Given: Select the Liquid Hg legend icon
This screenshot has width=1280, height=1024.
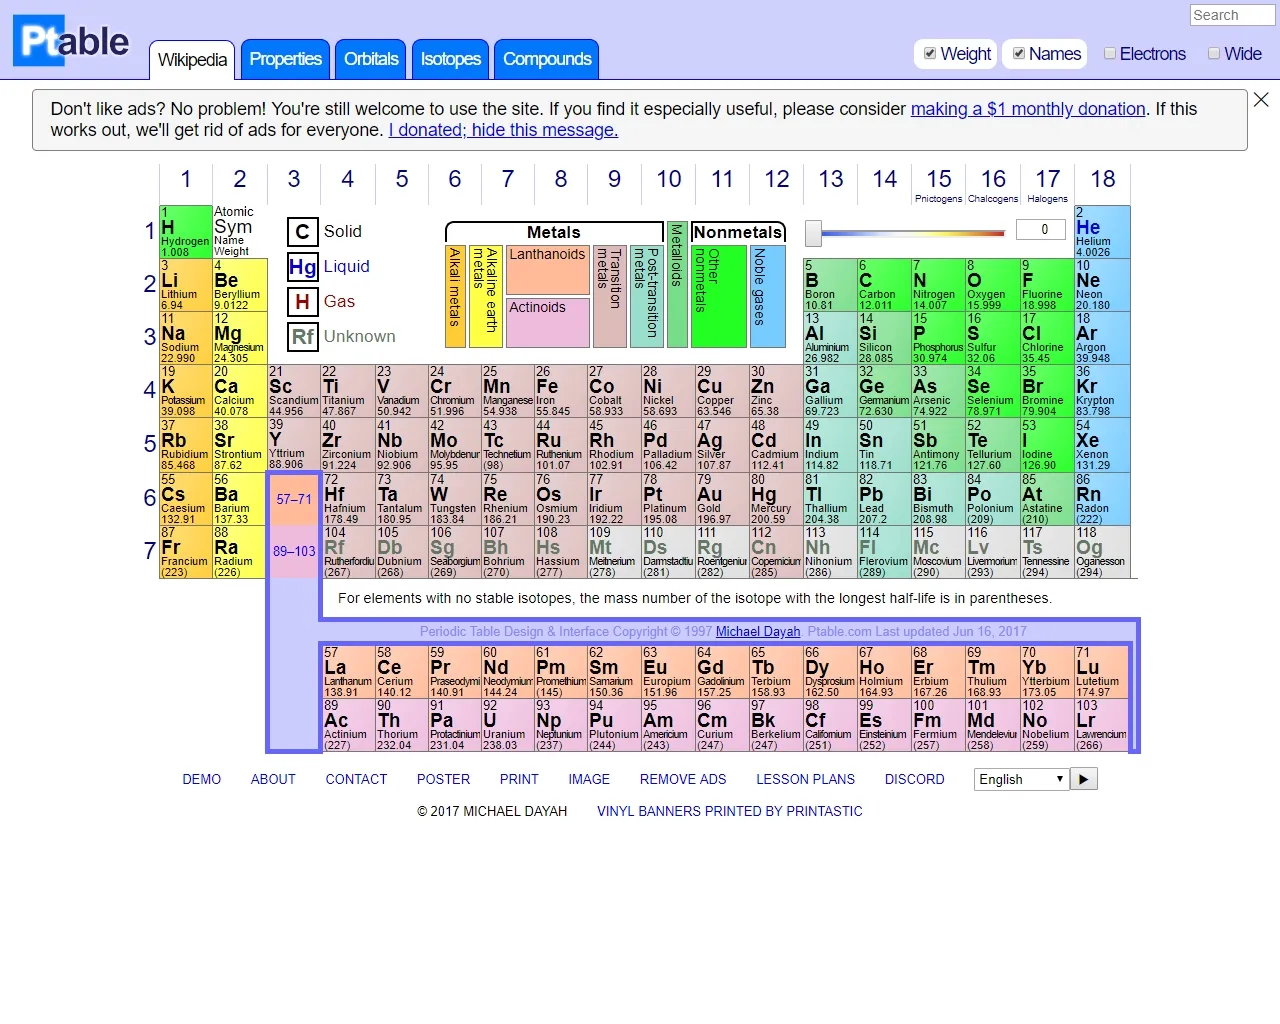Looking at the screenshot, I should click(302, 267).
